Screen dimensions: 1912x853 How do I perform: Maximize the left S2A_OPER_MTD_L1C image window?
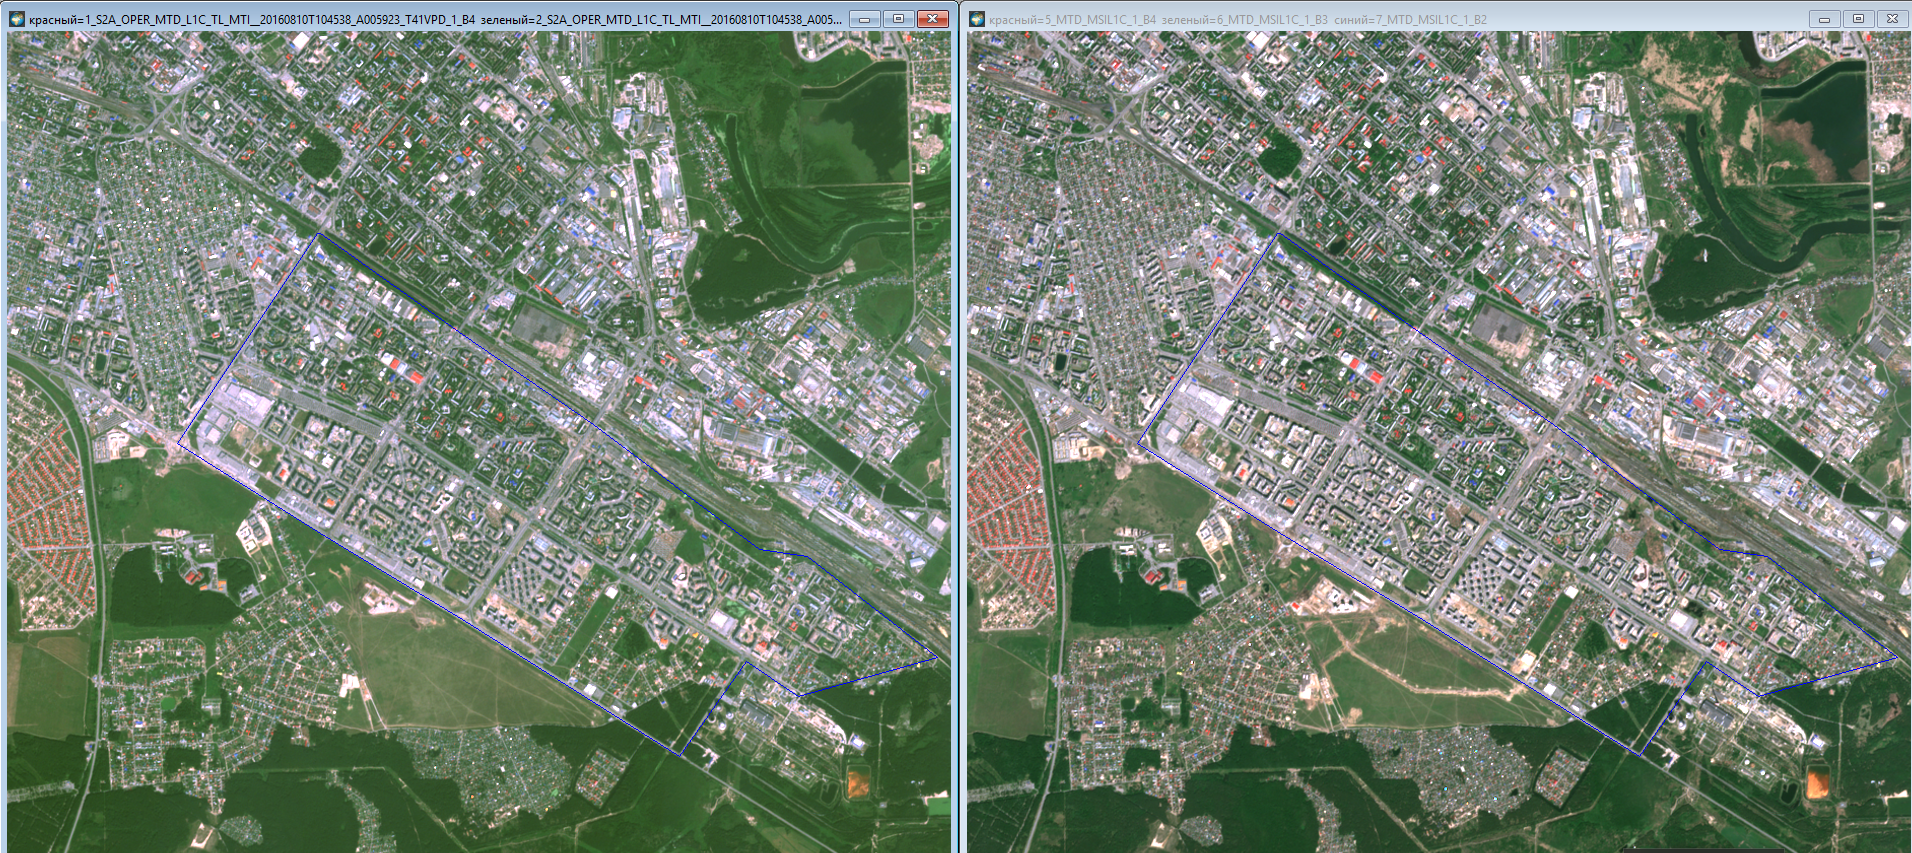coord(898,19)
